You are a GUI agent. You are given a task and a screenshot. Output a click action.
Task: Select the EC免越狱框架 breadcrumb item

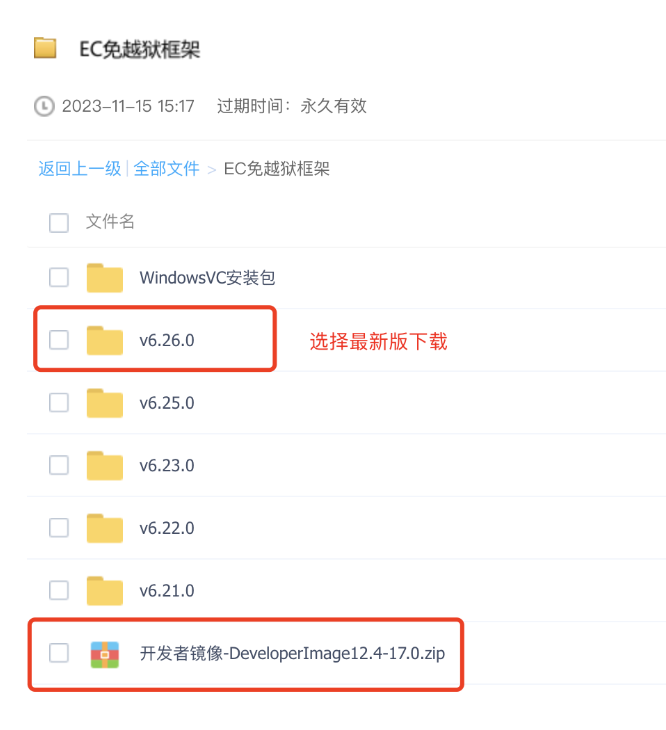tap(276, 169)
